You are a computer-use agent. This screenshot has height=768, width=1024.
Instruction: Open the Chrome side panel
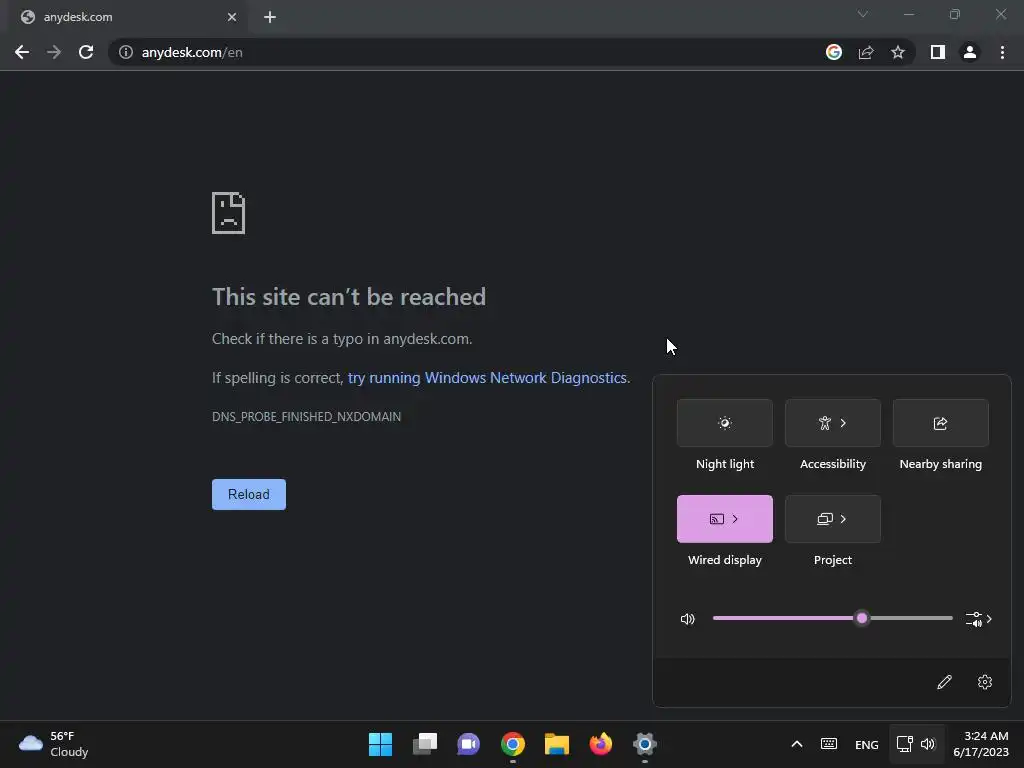tap(938, 52)
